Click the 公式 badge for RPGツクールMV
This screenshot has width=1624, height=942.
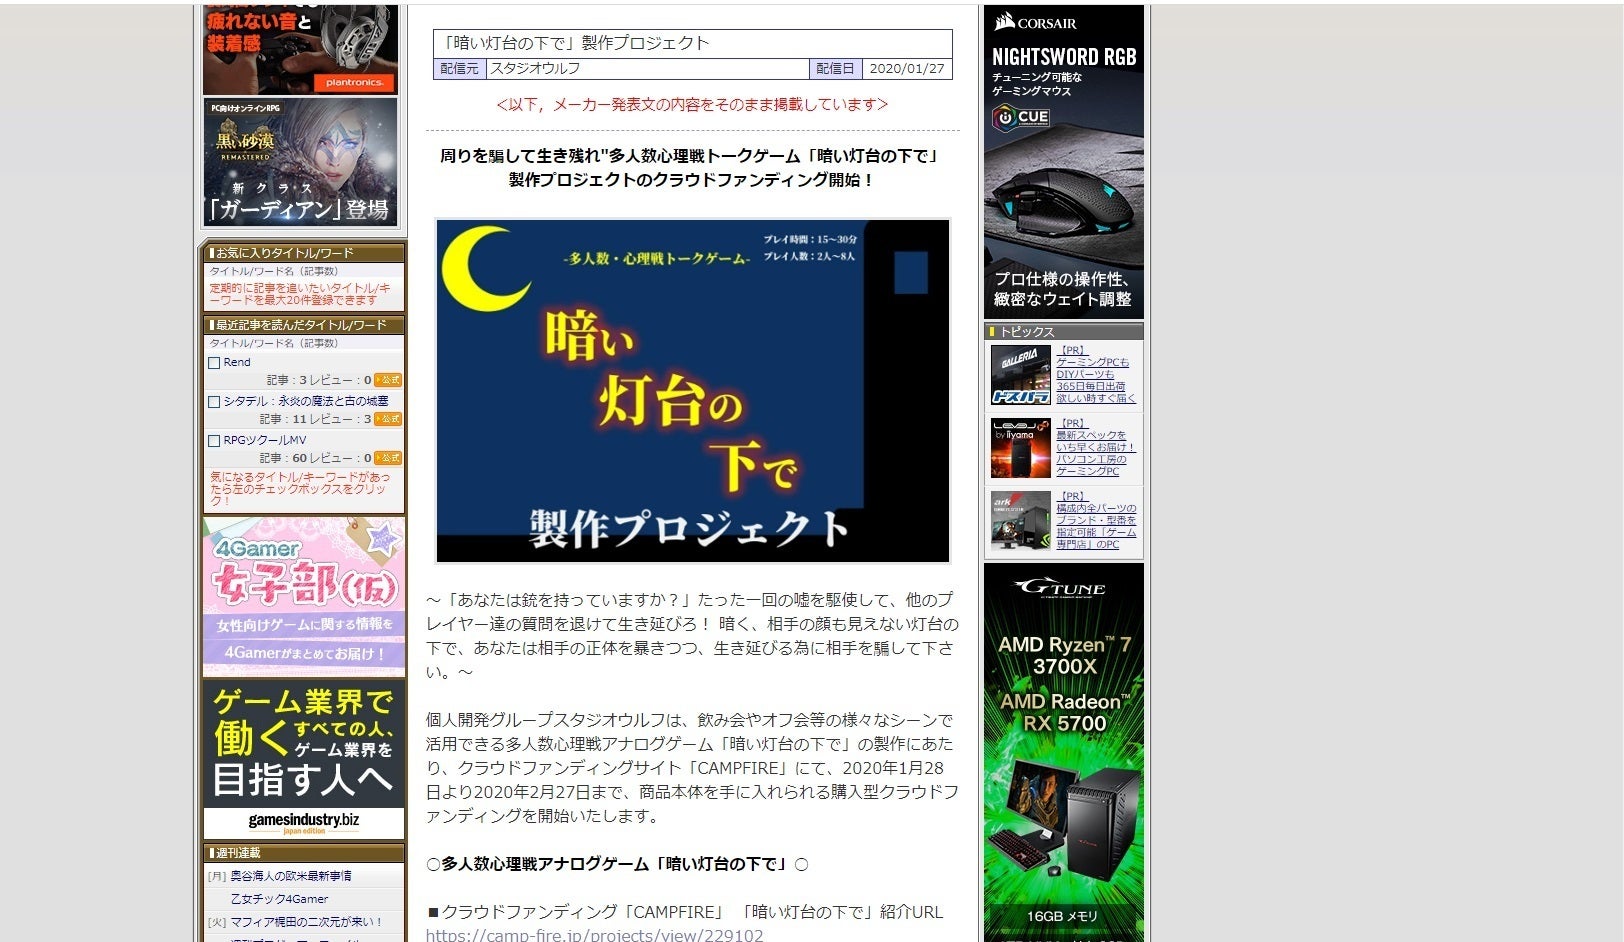tap(388, 458)
